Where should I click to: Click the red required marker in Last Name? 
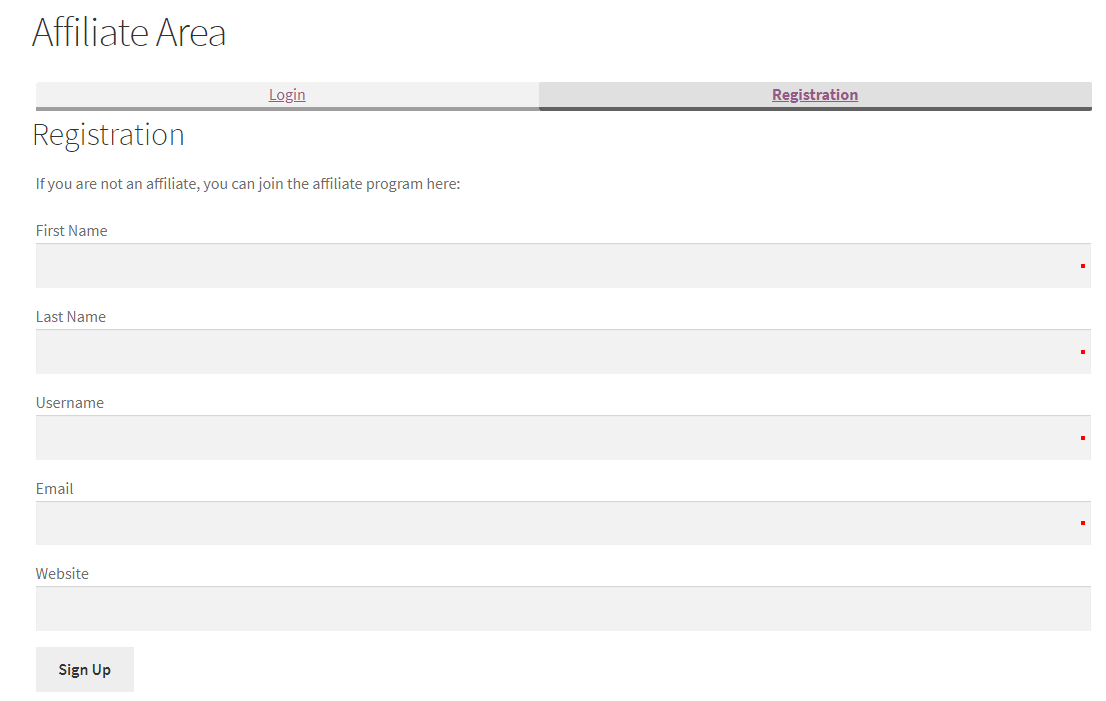click(x=1082, y=352)
